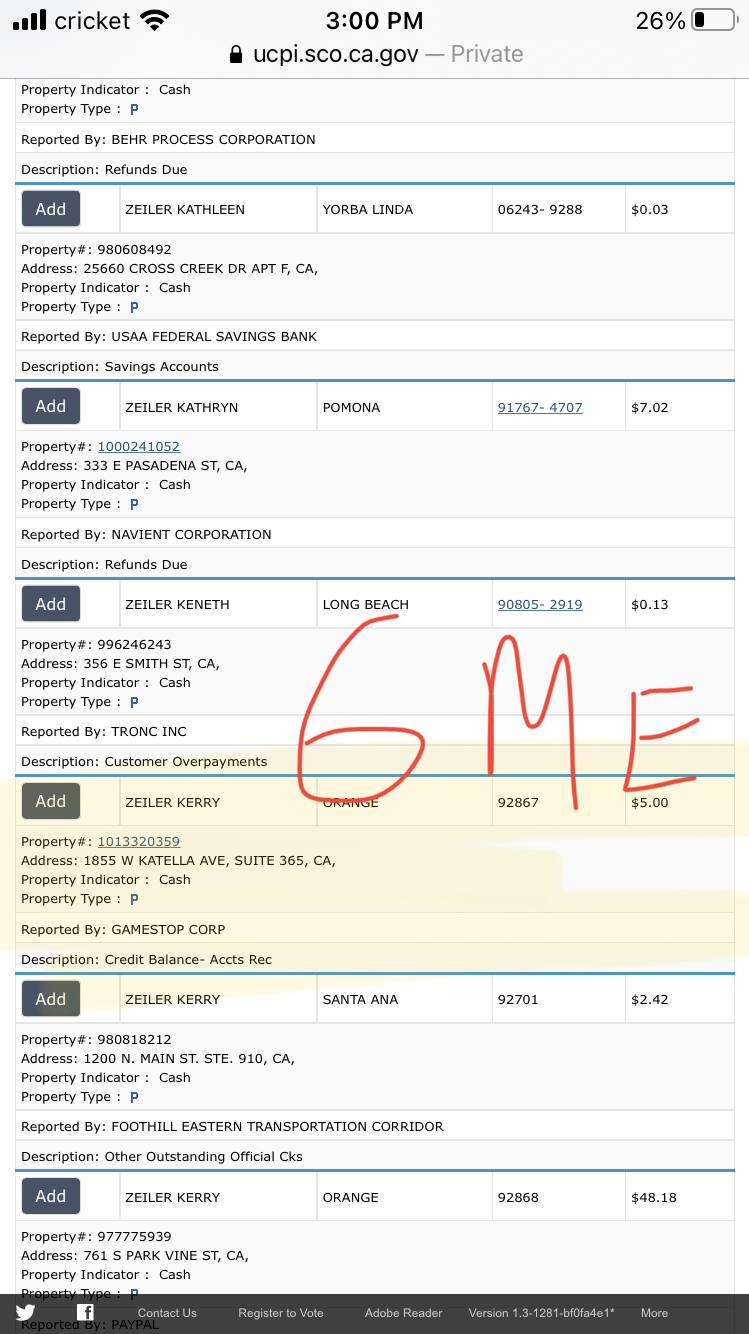Open Property Type P for property 980608492

click(x=134, y=307)
